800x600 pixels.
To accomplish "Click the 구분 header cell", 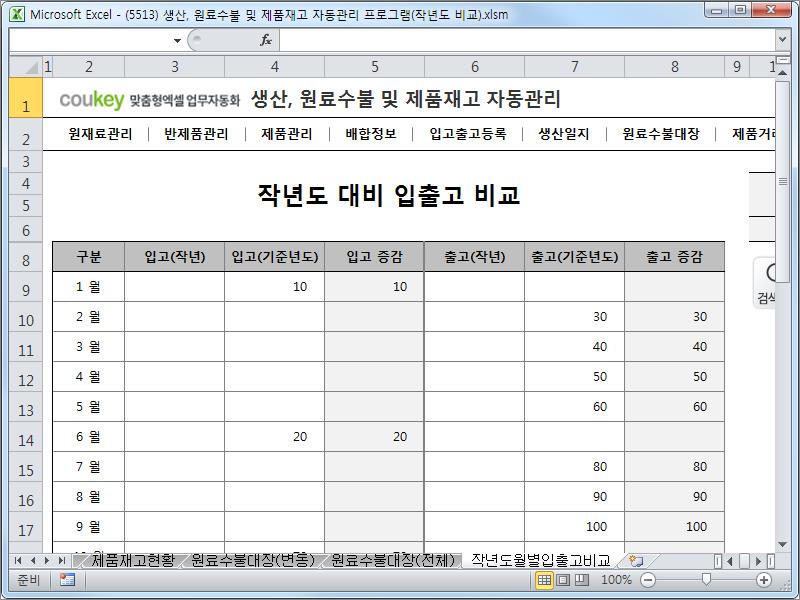I will (x=89, y=257).
